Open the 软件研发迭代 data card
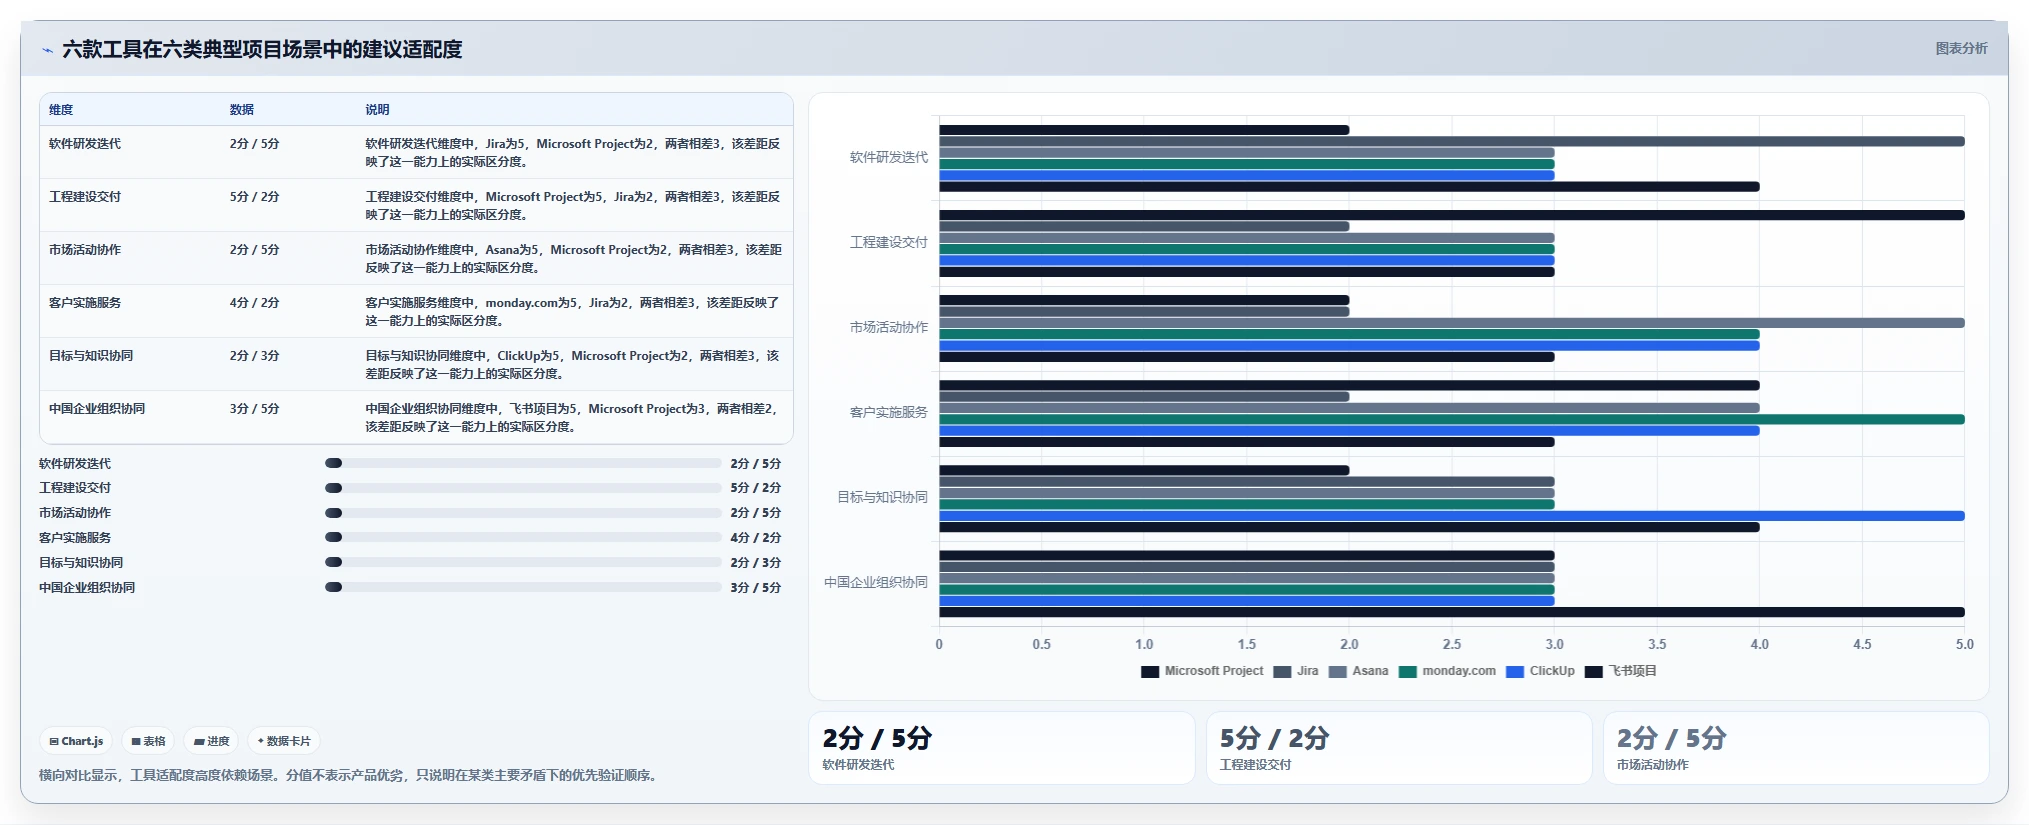This screenshot has width=2029, height=825. point(1002,748)
